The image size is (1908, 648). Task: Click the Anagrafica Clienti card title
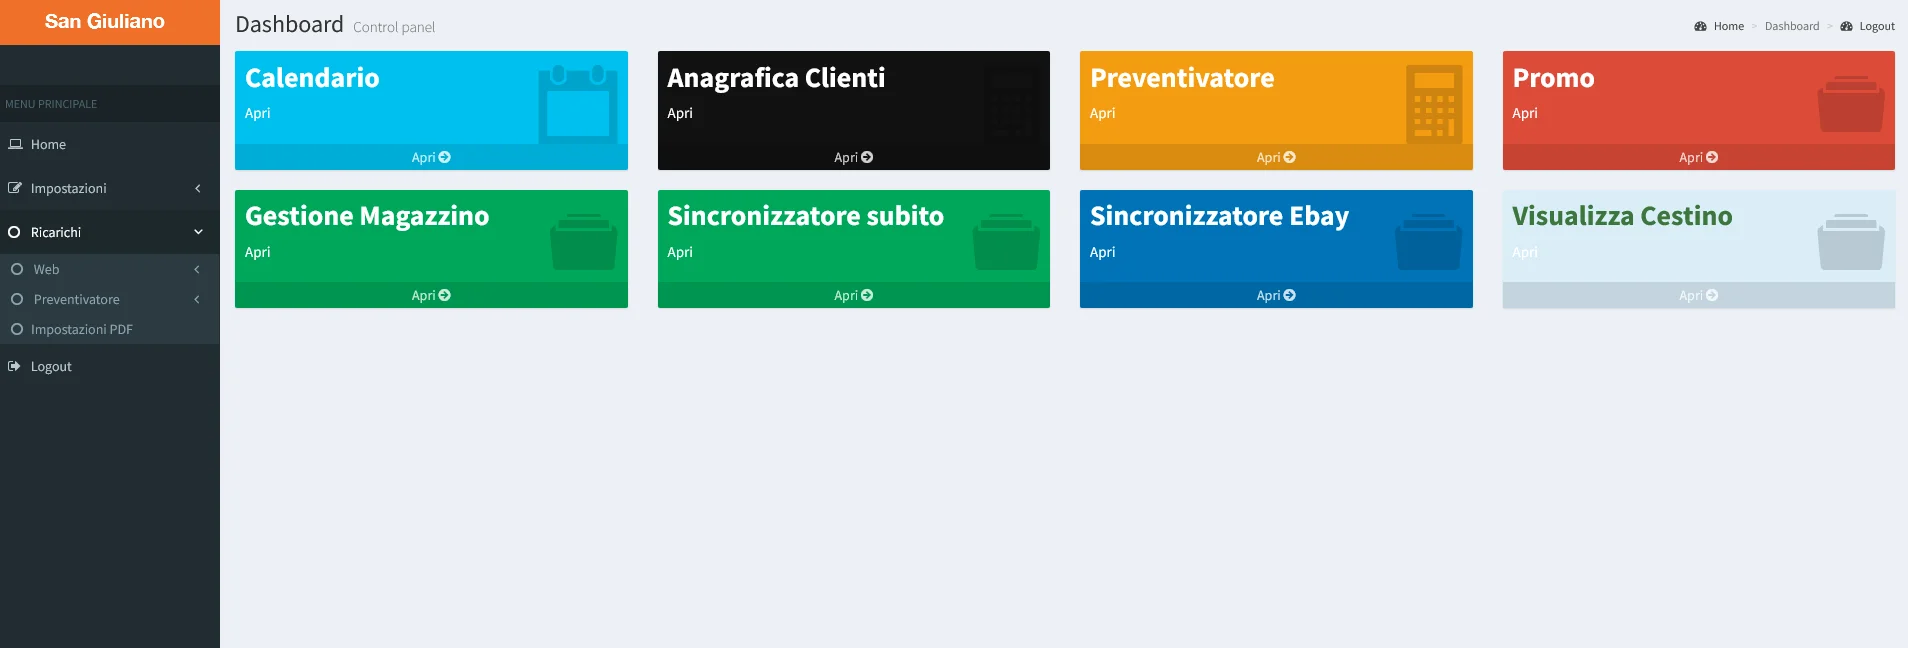tap(776, 78)
